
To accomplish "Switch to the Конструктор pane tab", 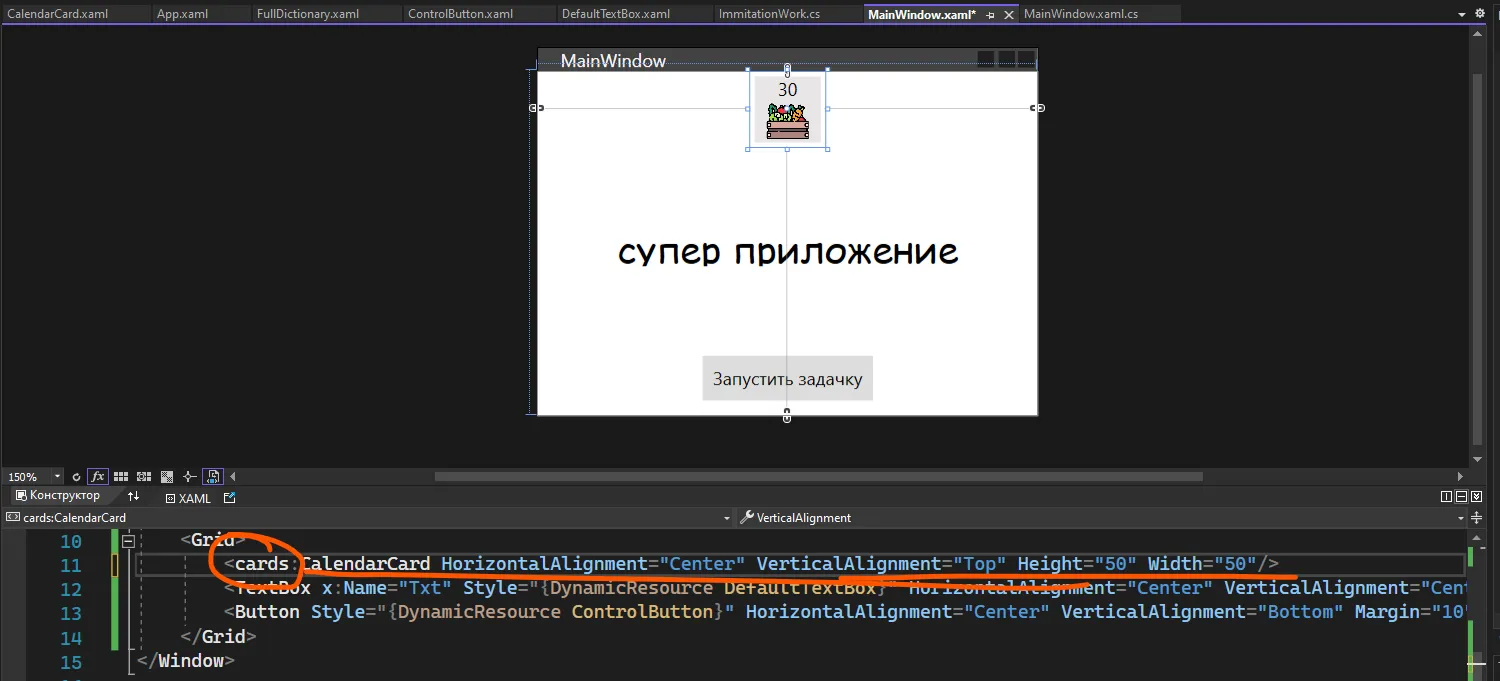I will coord(58,496).
